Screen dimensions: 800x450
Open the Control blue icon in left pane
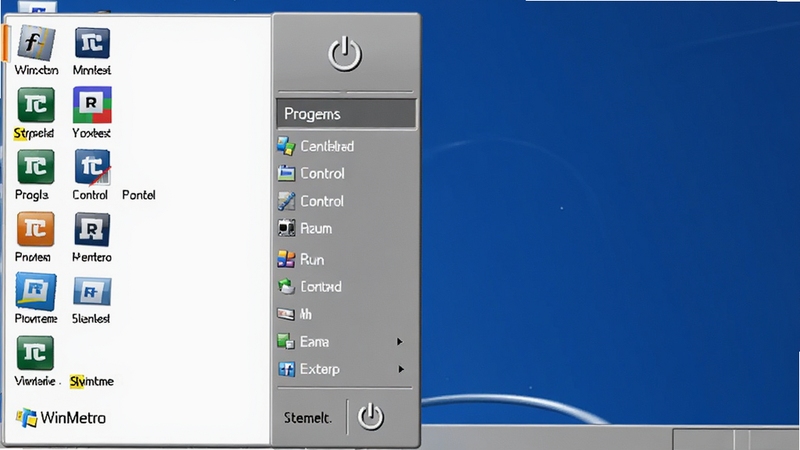tap(92, 166)
